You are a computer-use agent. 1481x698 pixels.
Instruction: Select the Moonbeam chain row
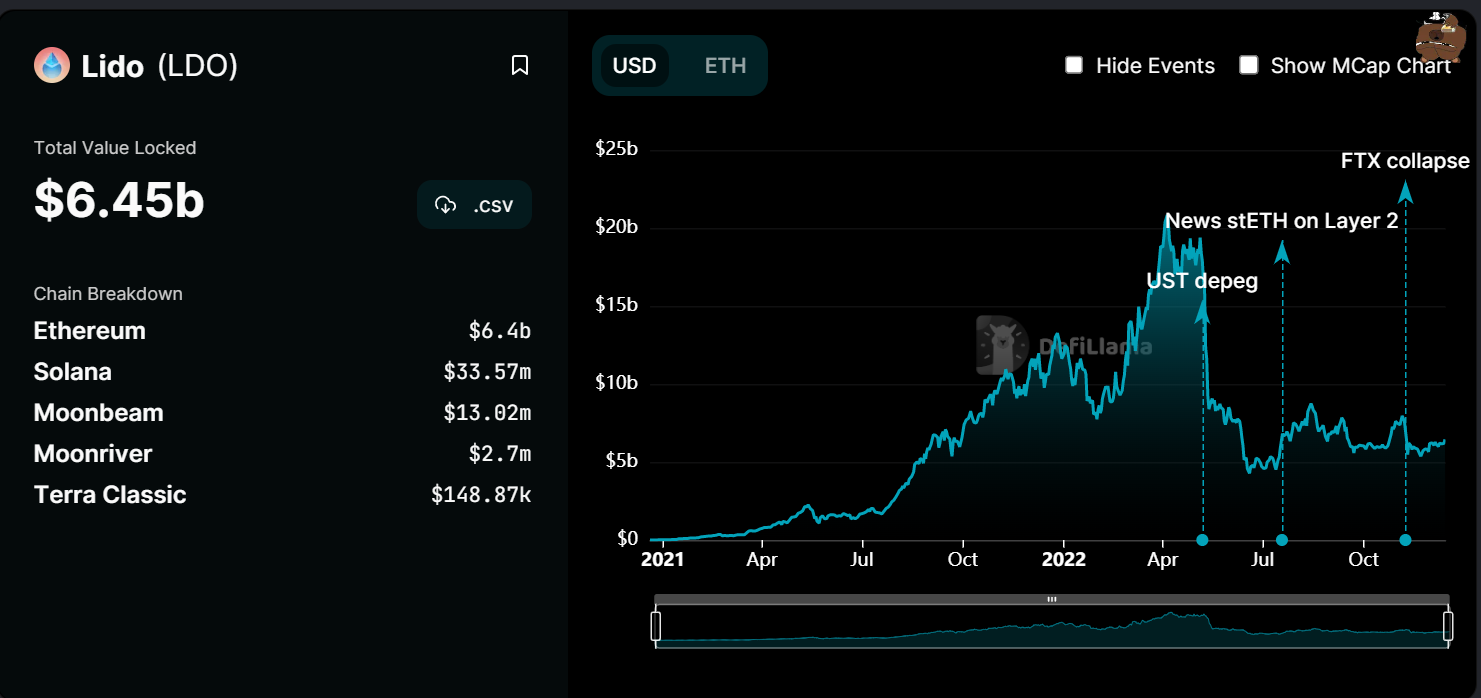(282, 413)
